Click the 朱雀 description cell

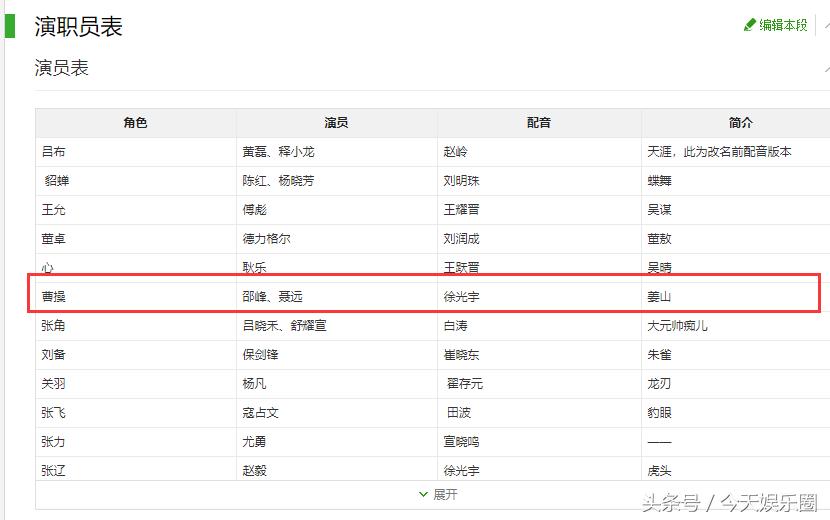point(736,355)
